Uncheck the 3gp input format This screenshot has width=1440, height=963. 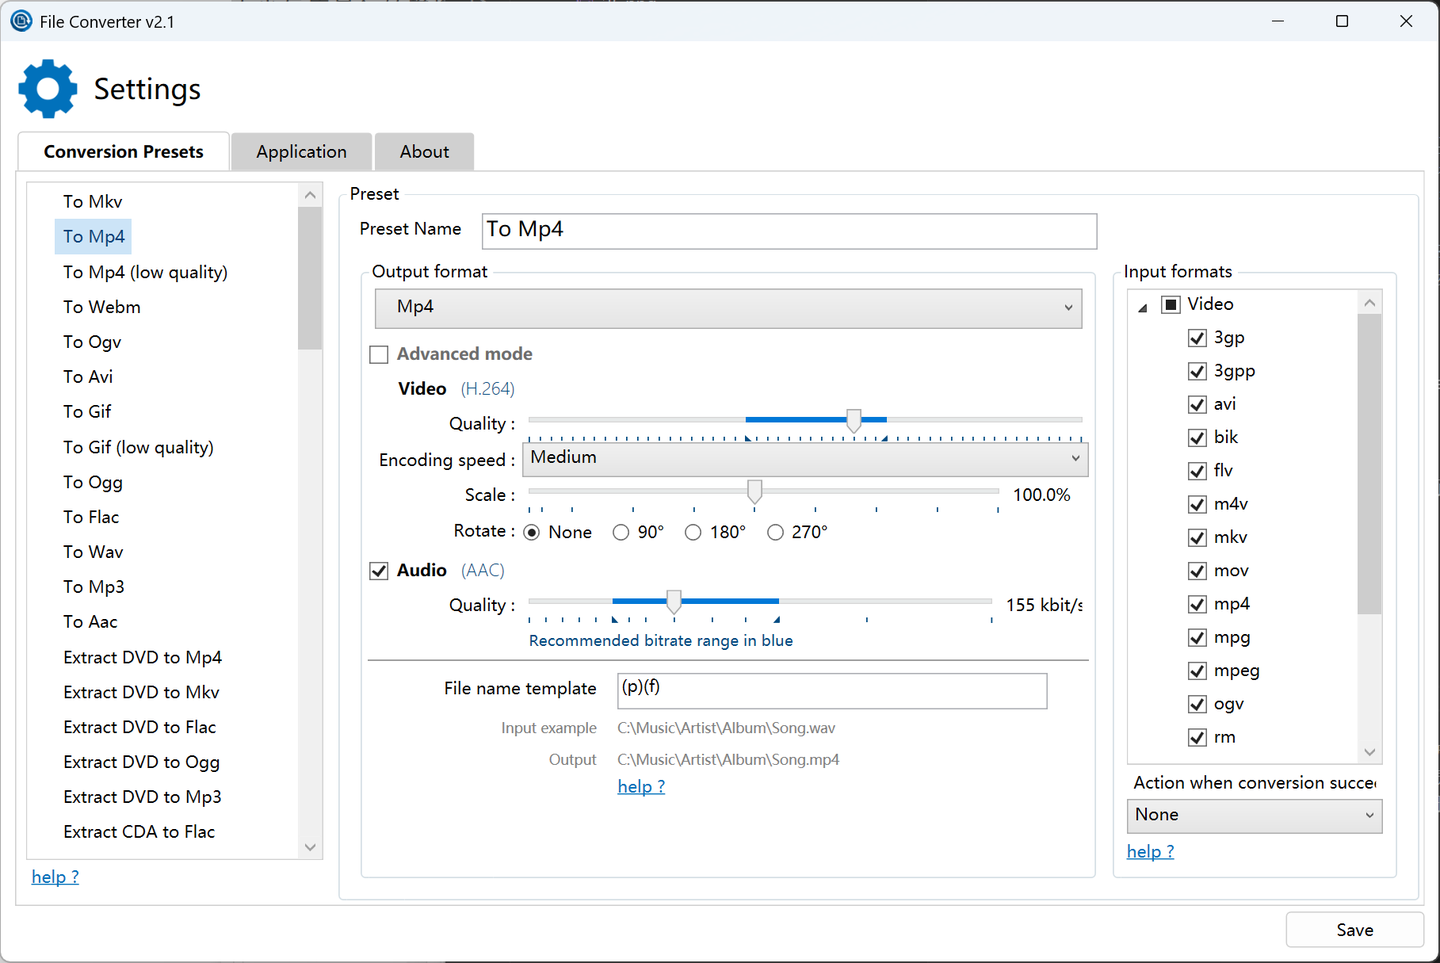(x=1197, y=338)
